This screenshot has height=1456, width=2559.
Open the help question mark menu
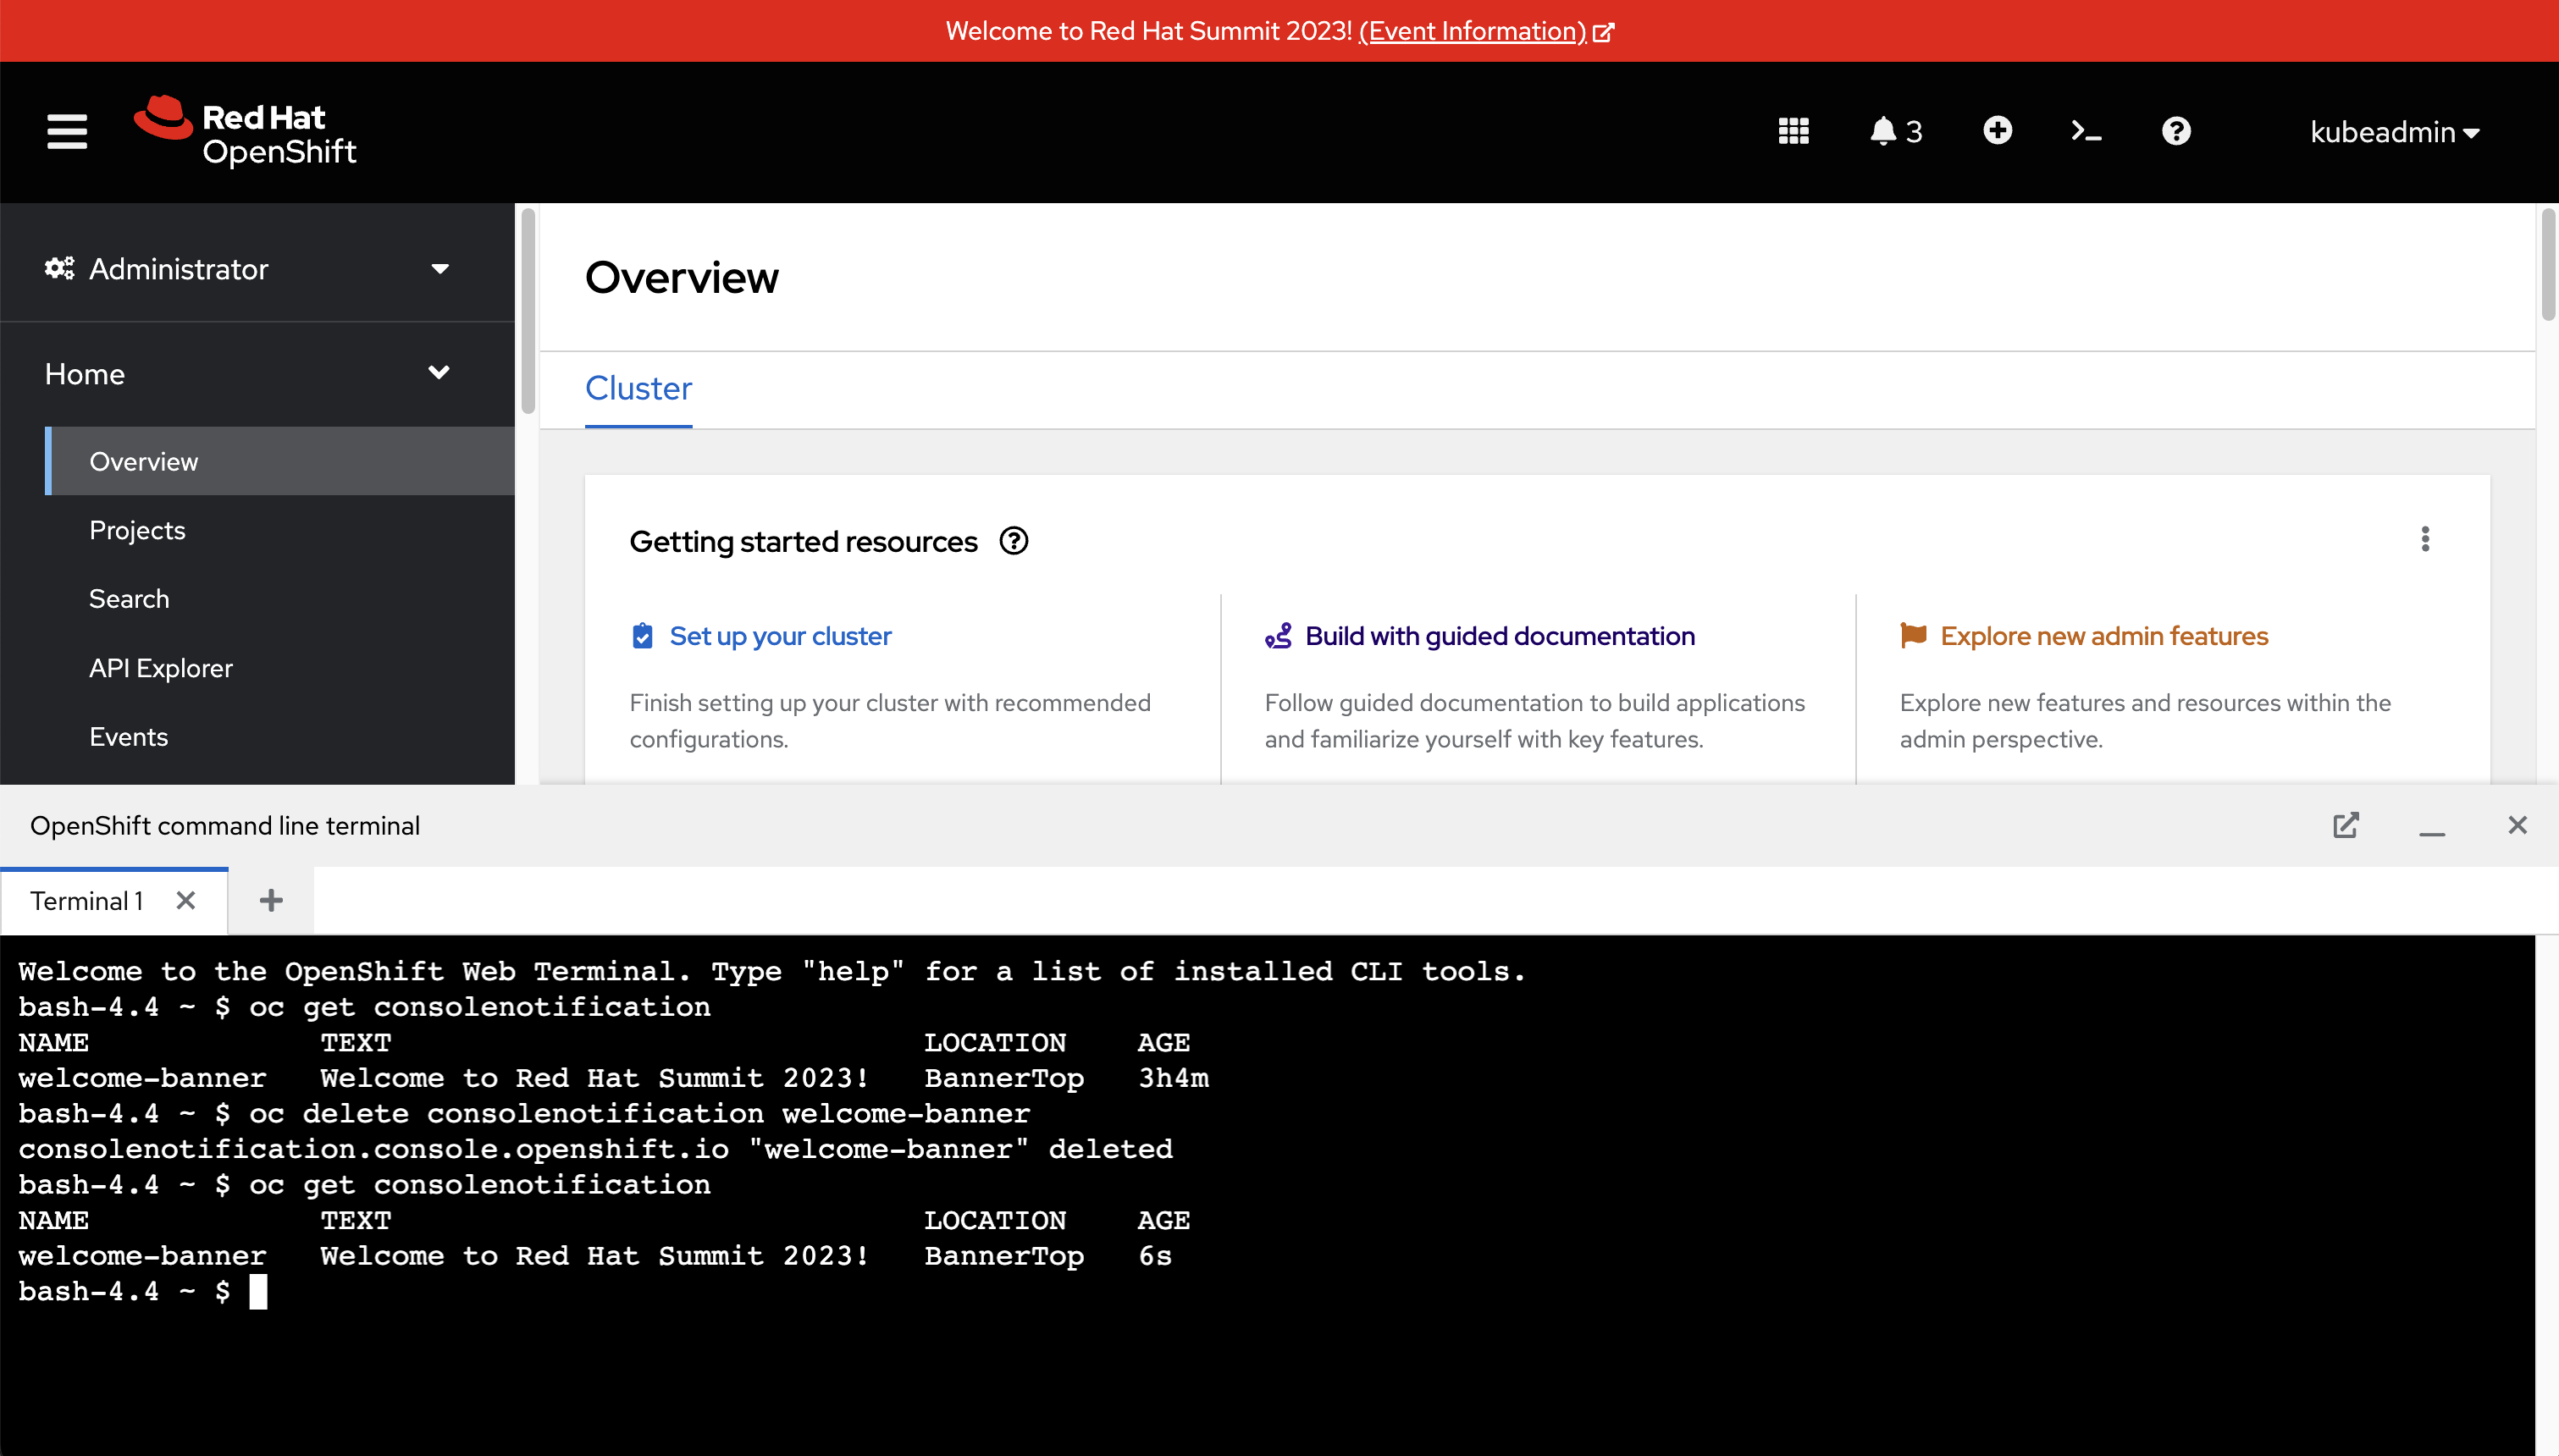[2176, 131]
